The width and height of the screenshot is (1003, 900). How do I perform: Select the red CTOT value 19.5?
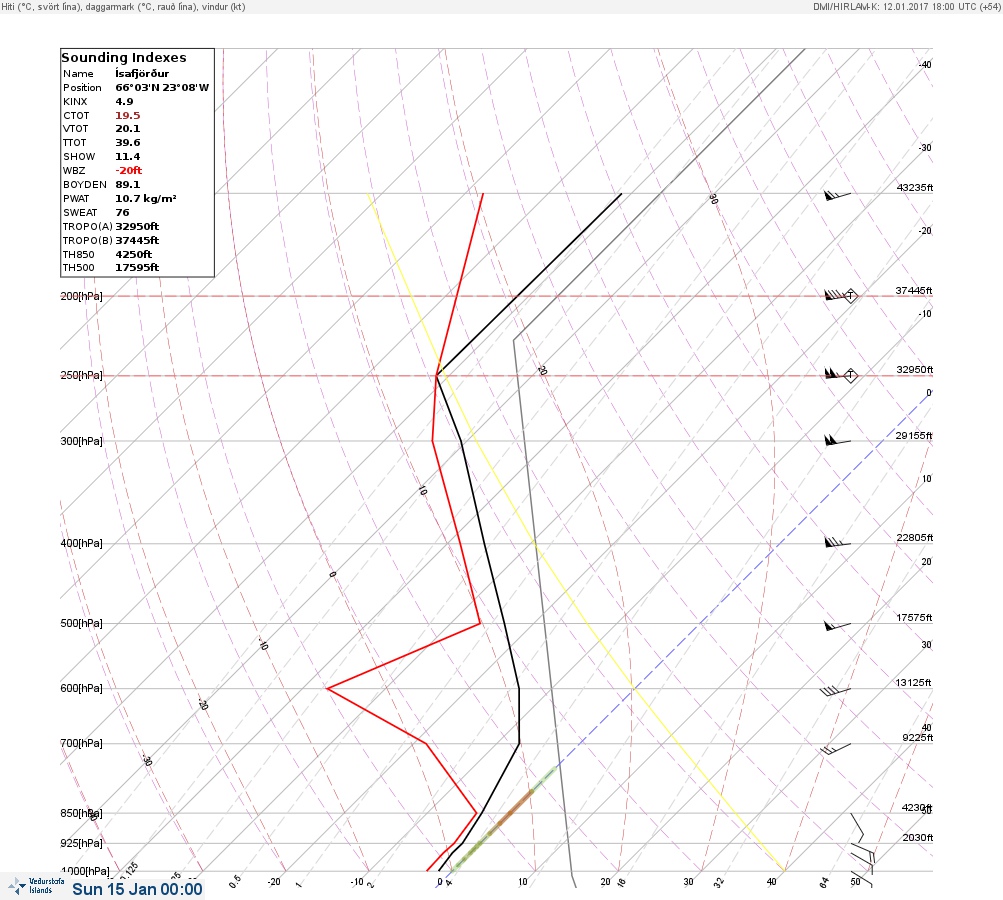pos(127,116)
